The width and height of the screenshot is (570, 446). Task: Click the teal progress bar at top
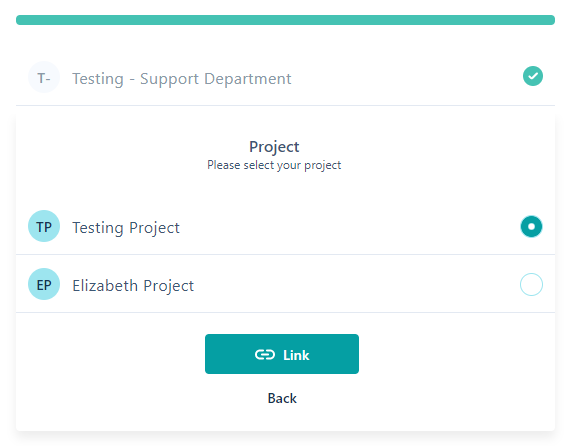pos(285,20)
